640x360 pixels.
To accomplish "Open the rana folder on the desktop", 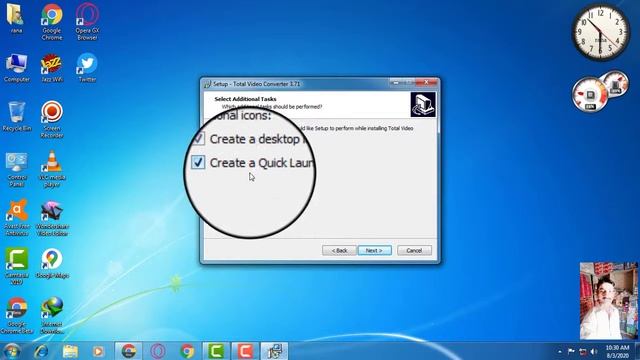I will [16, 18].
